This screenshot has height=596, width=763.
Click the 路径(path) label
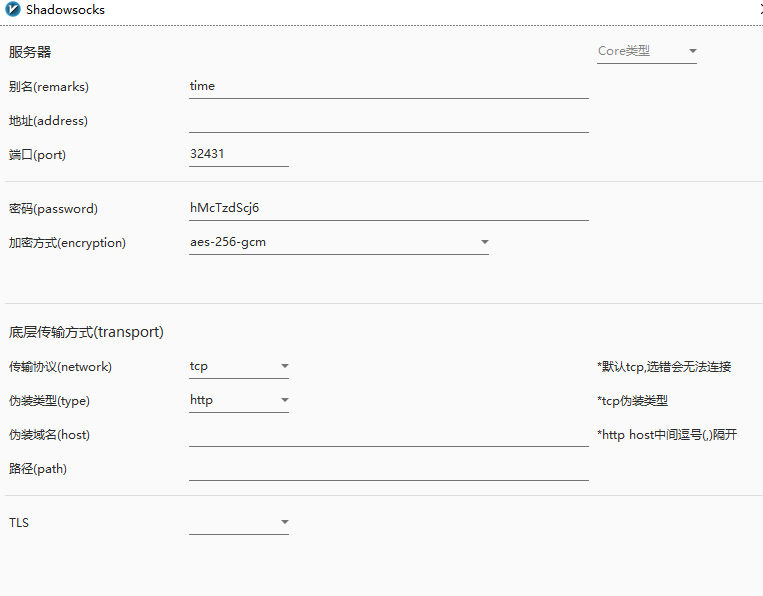click(37, 469)
